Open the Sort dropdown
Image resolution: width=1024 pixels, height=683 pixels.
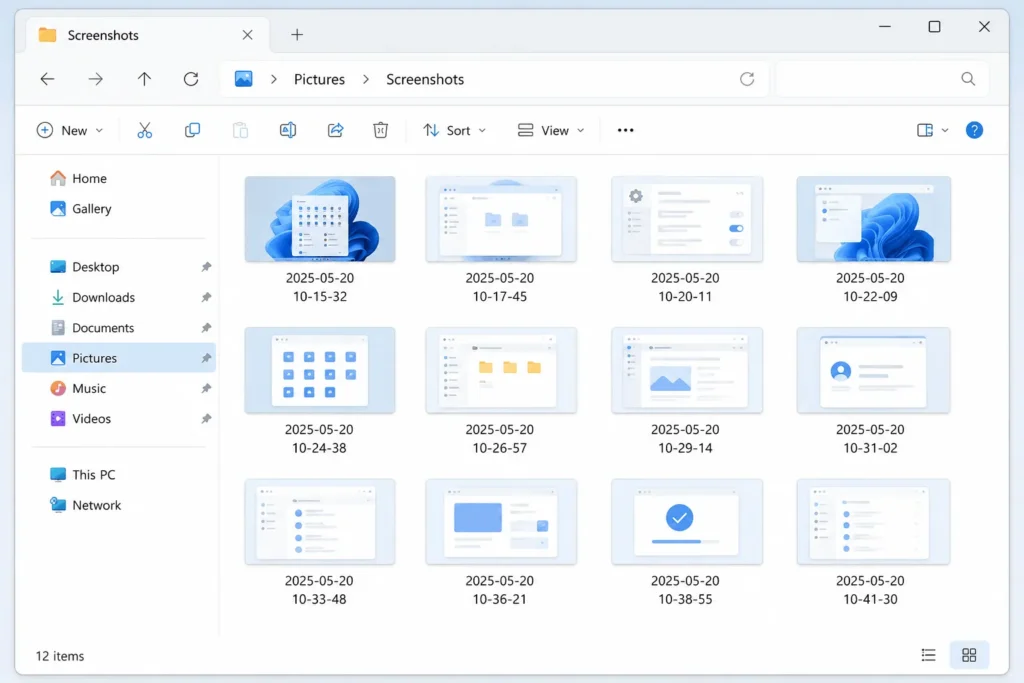(x=455, y=131)
